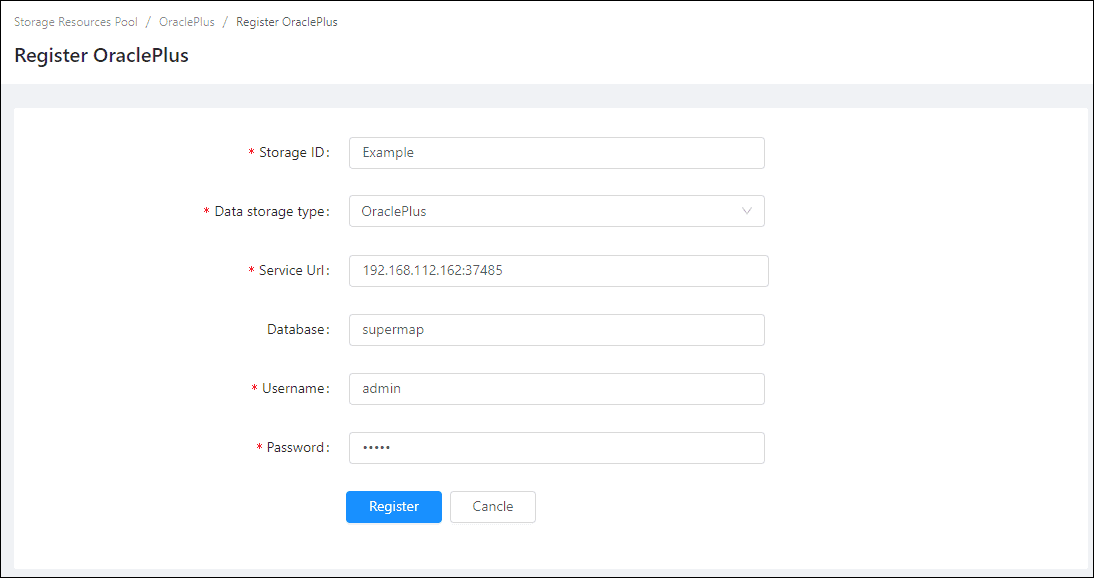
Task: Open the OraclePlus breadcrumb link
Action: (187, 22)
